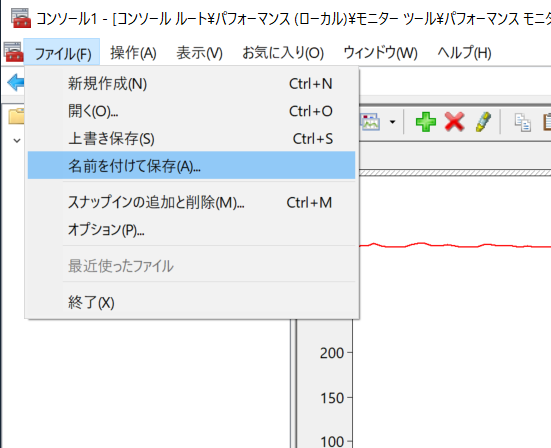Click the folder icon in tree pane
This screenshot has height=448, width=551.
click(x=16, y=116)
